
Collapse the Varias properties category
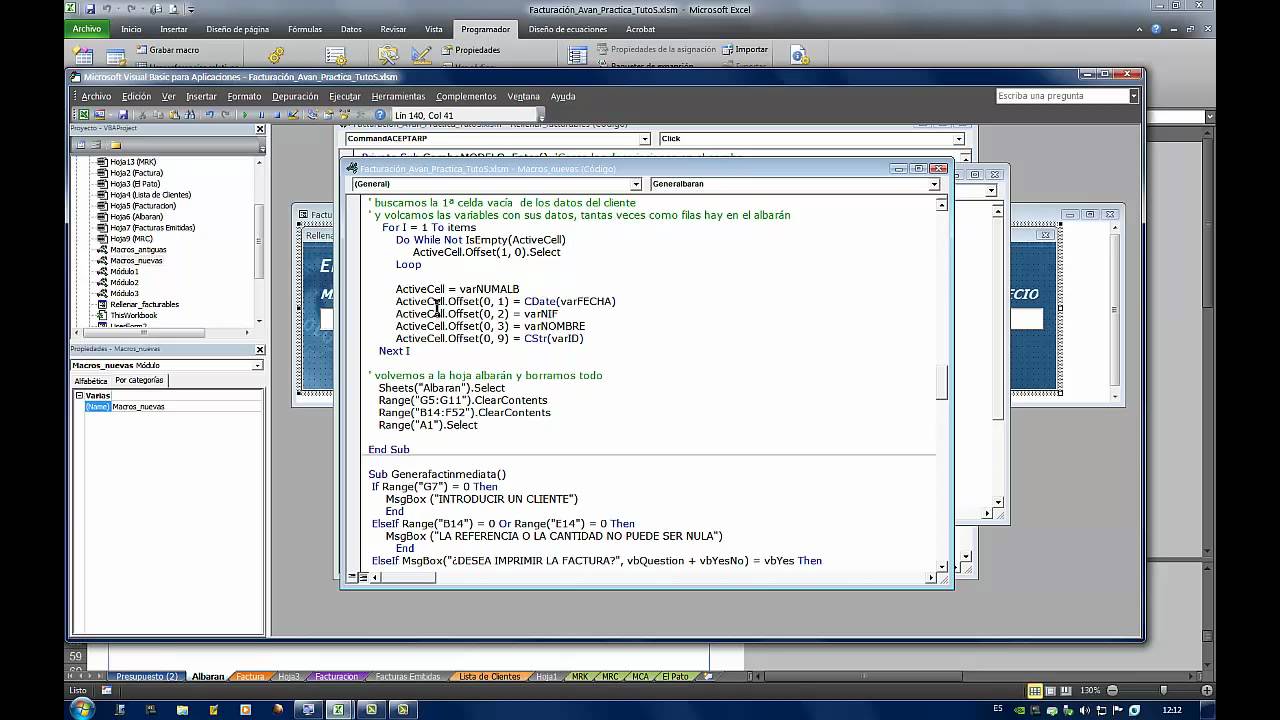pyautogui.click(x=80, y=396)
